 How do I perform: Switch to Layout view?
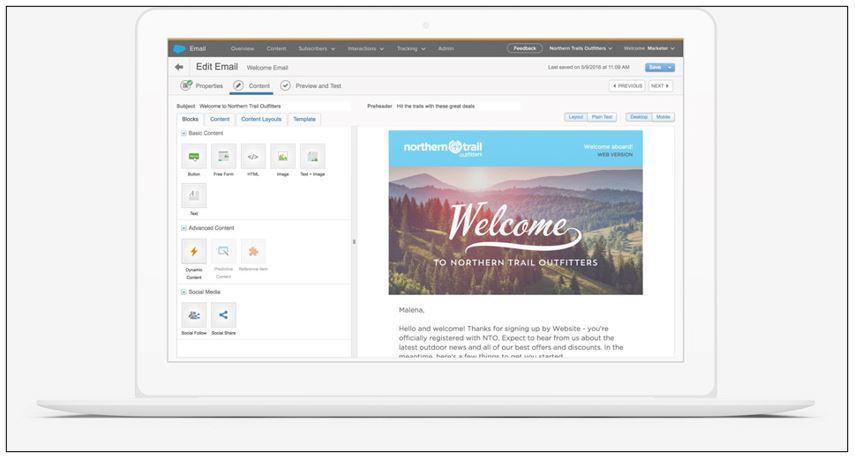pos(576,117)
